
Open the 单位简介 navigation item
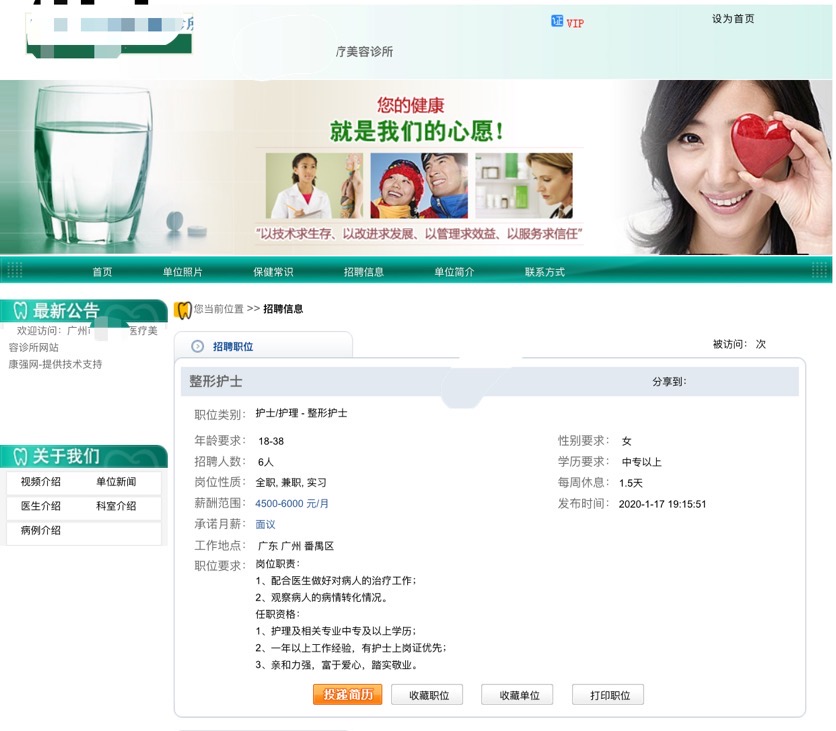coord(454,272)
